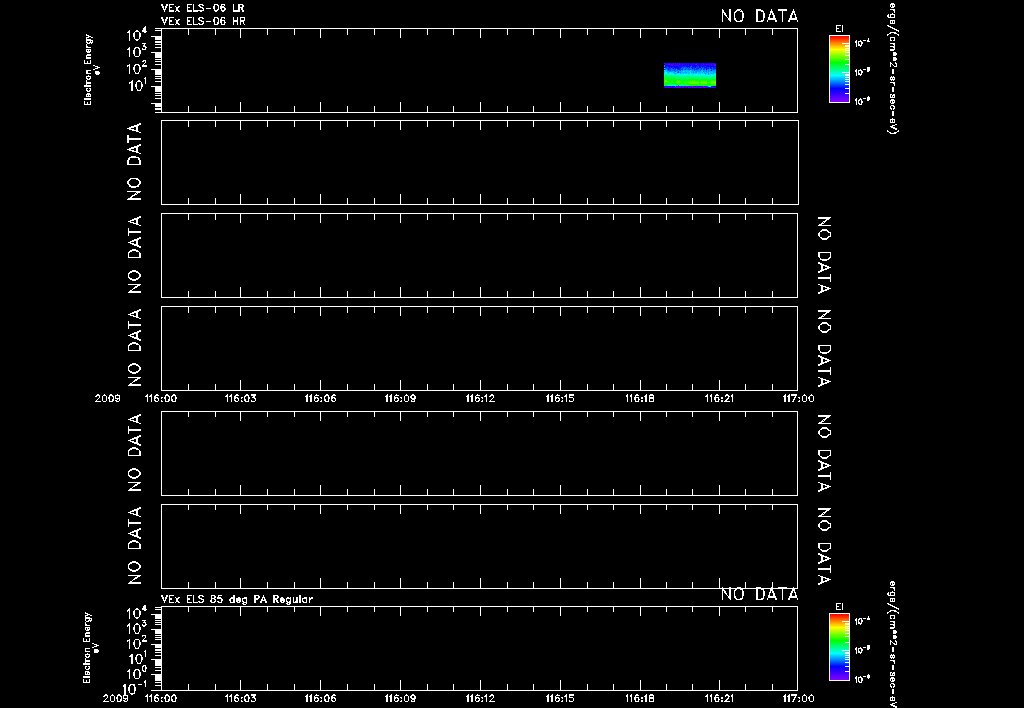Click the "NO DATA" label right of the fourth panel
Image resolution: width=1024 pixels, height=708 pixels.
824,348
